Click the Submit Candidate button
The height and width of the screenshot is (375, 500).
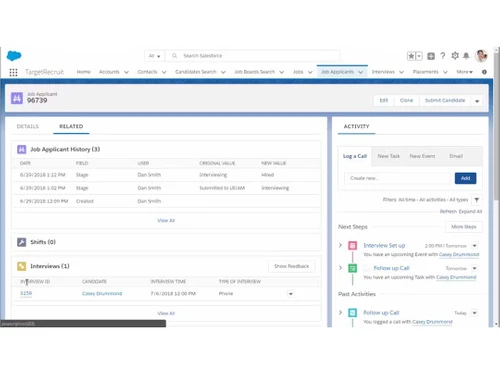(x=445, y=100)
